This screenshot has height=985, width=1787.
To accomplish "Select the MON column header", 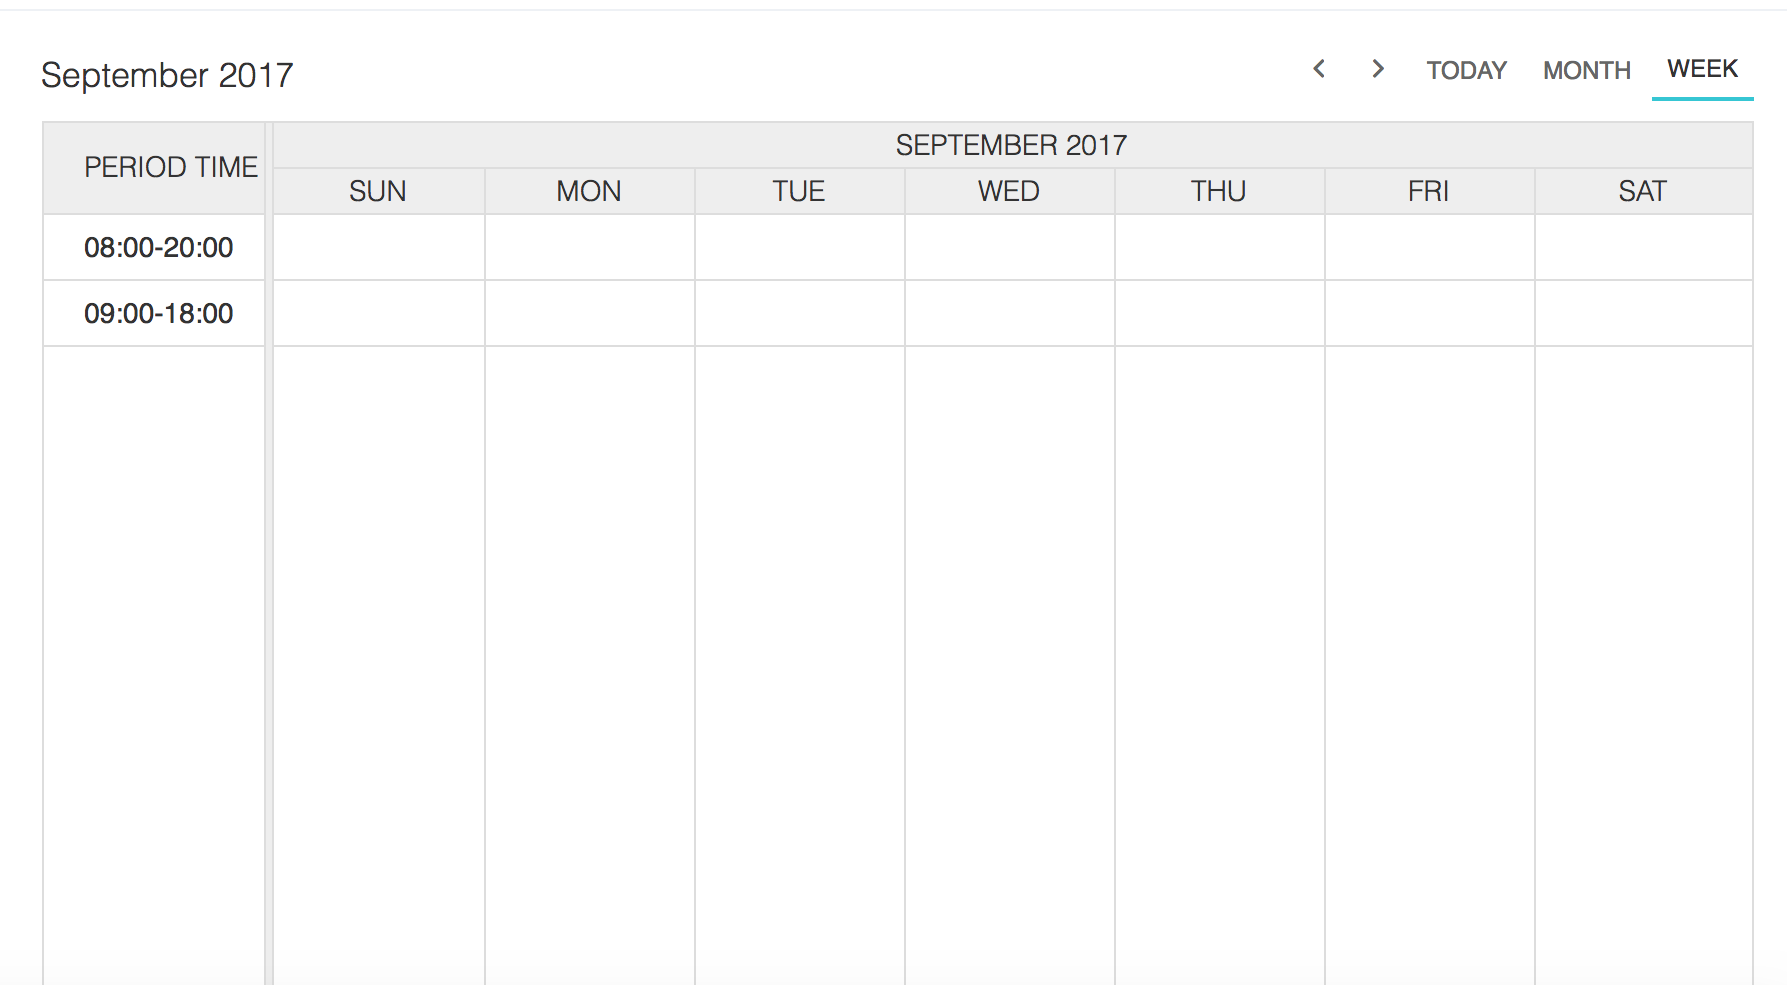I will (589, 190).
